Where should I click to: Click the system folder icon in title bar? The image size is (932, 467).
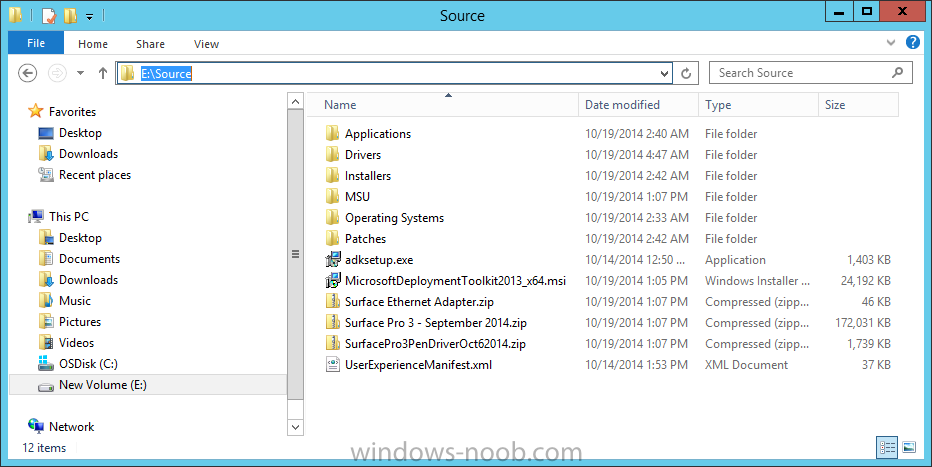(16, 15)
